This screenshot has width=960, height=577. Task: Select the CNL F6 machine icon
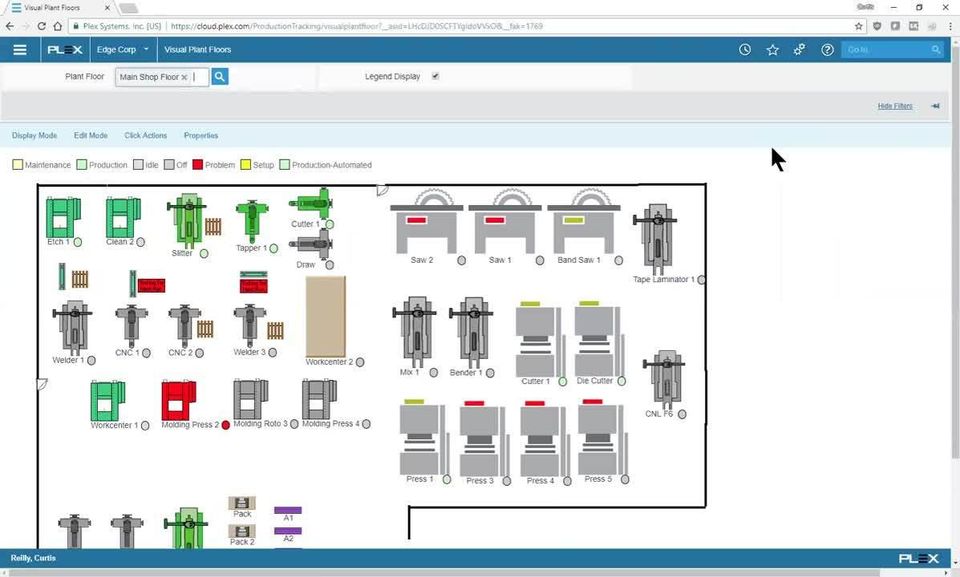pyautogui.click(x=664, y=380)
